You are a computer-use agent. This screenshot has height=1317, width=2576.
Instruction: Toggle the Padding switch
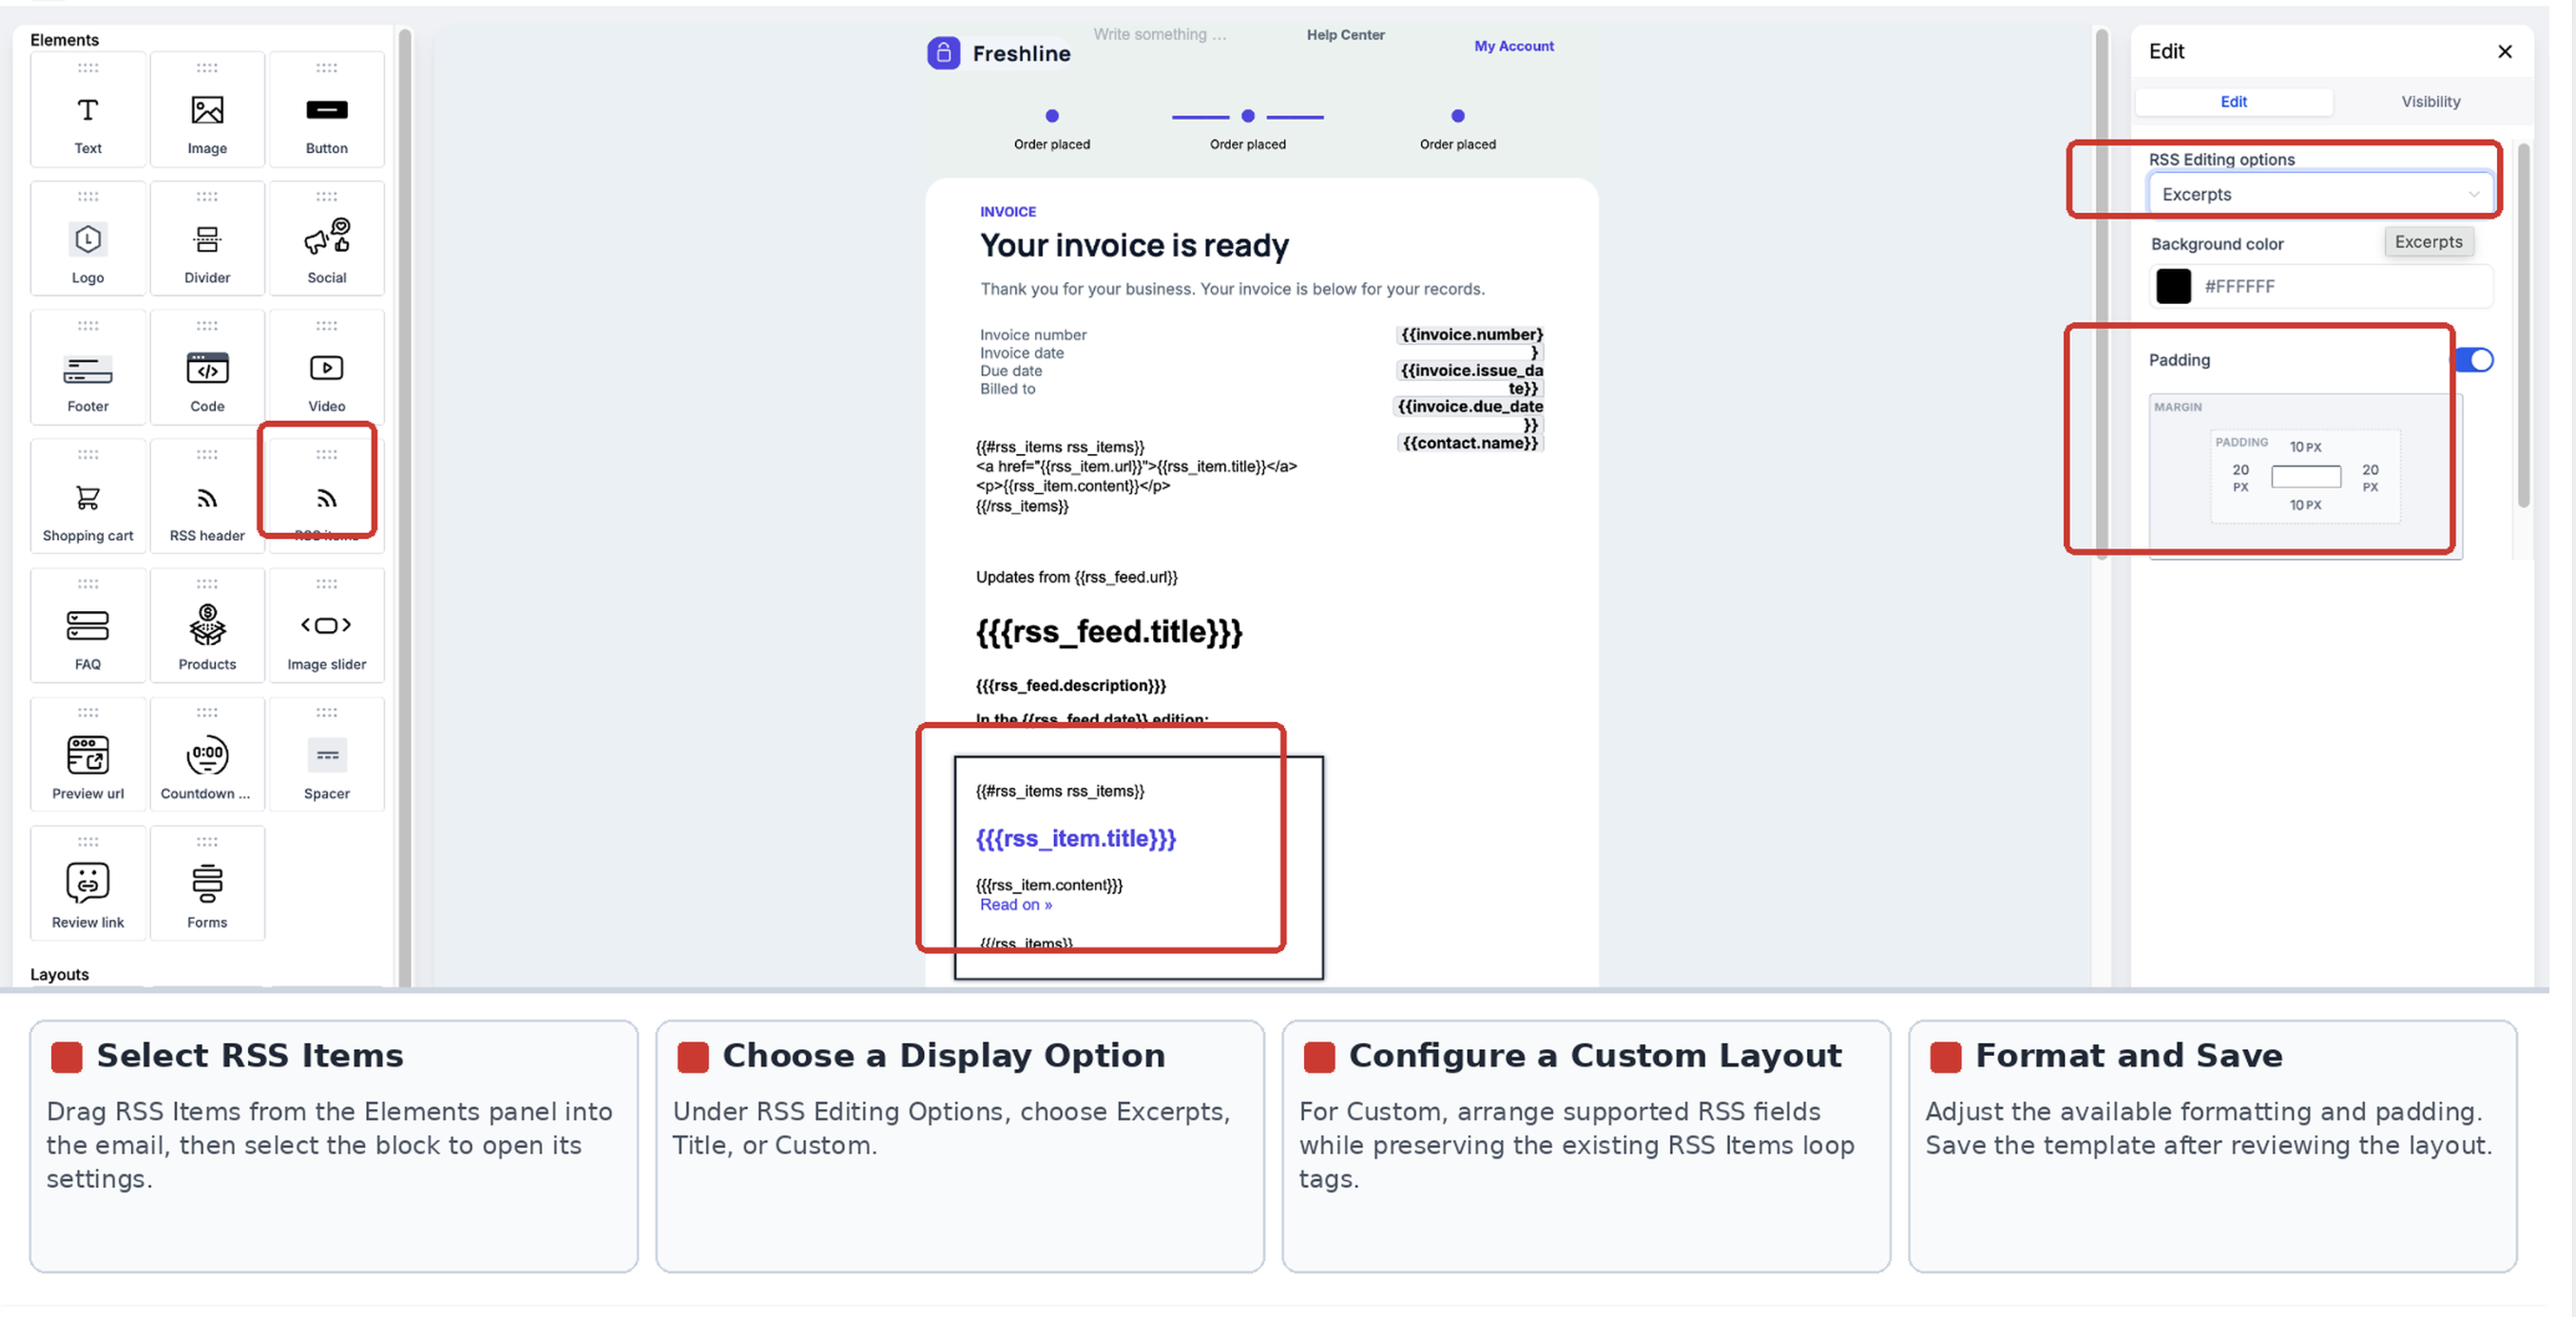(x=2474, y=360)
